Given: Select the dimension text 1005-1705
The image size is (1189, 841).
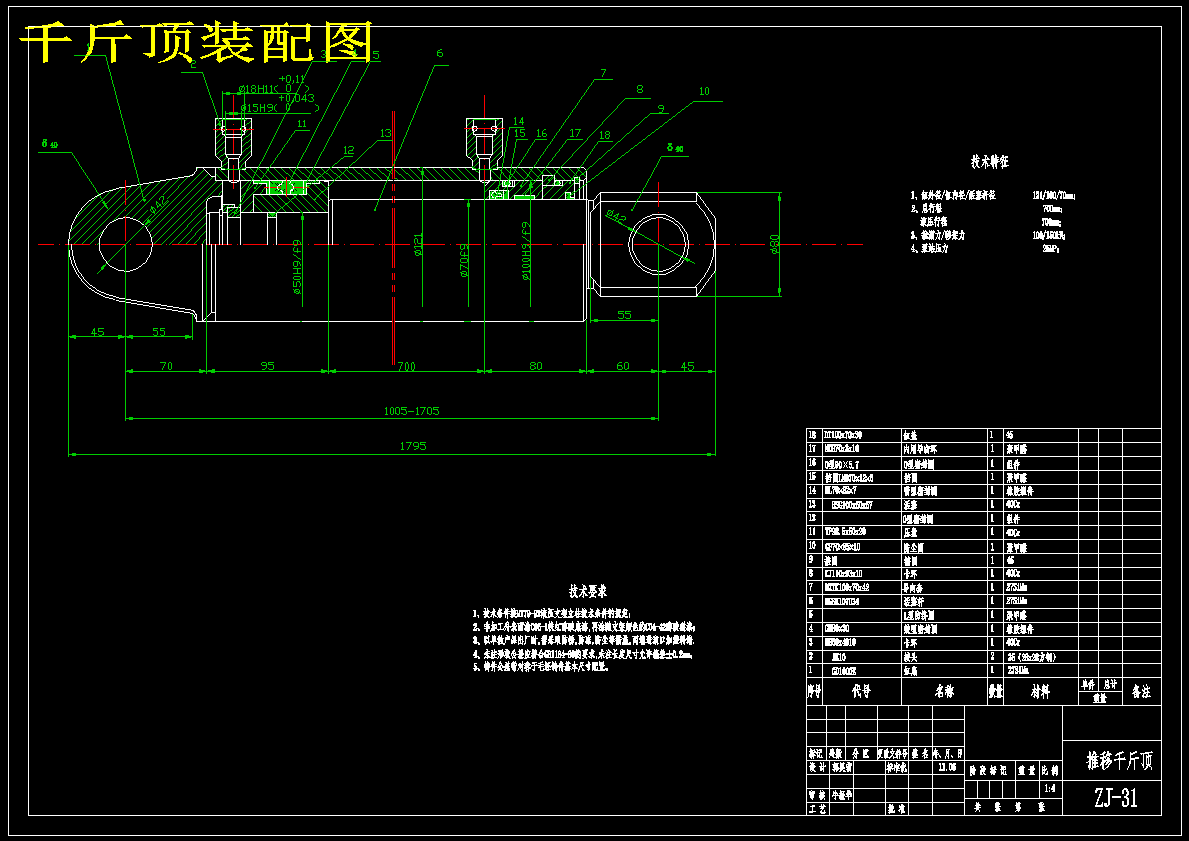Looking at the screenshot, I should pyautogui.click(x=411, y=411).
